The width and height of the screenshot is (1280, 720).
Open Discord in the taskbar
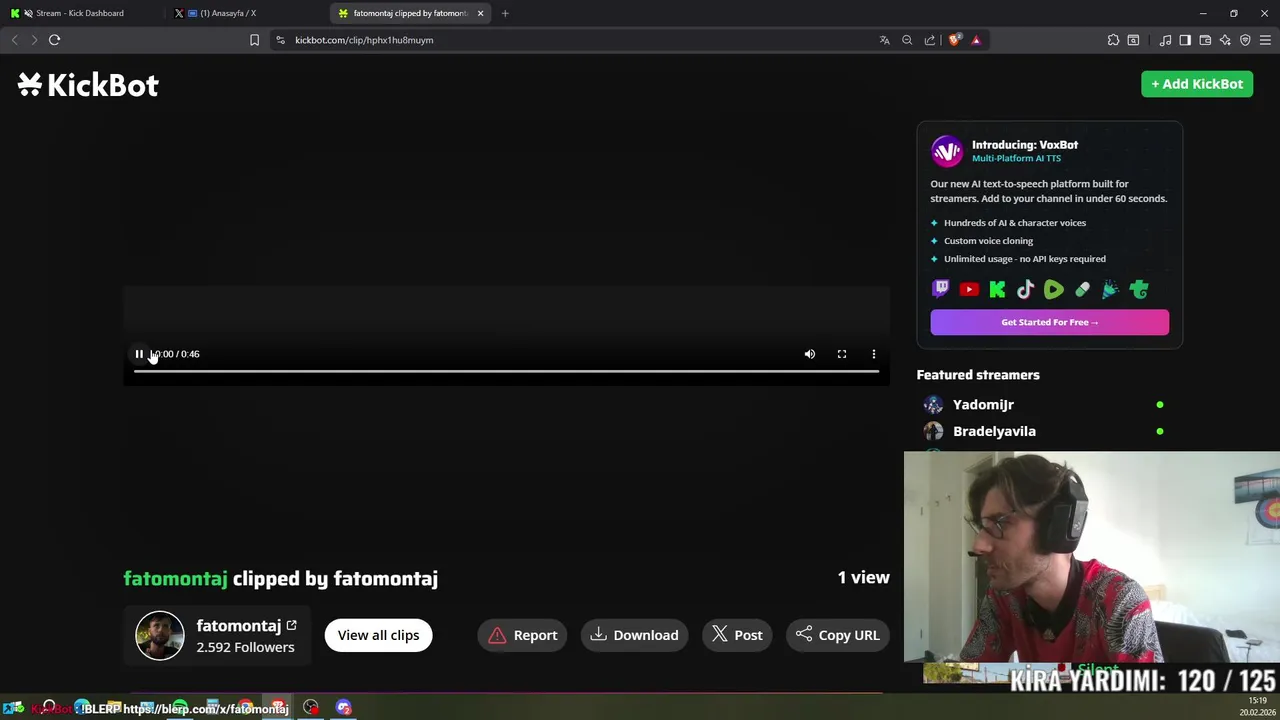coord(344,708)
